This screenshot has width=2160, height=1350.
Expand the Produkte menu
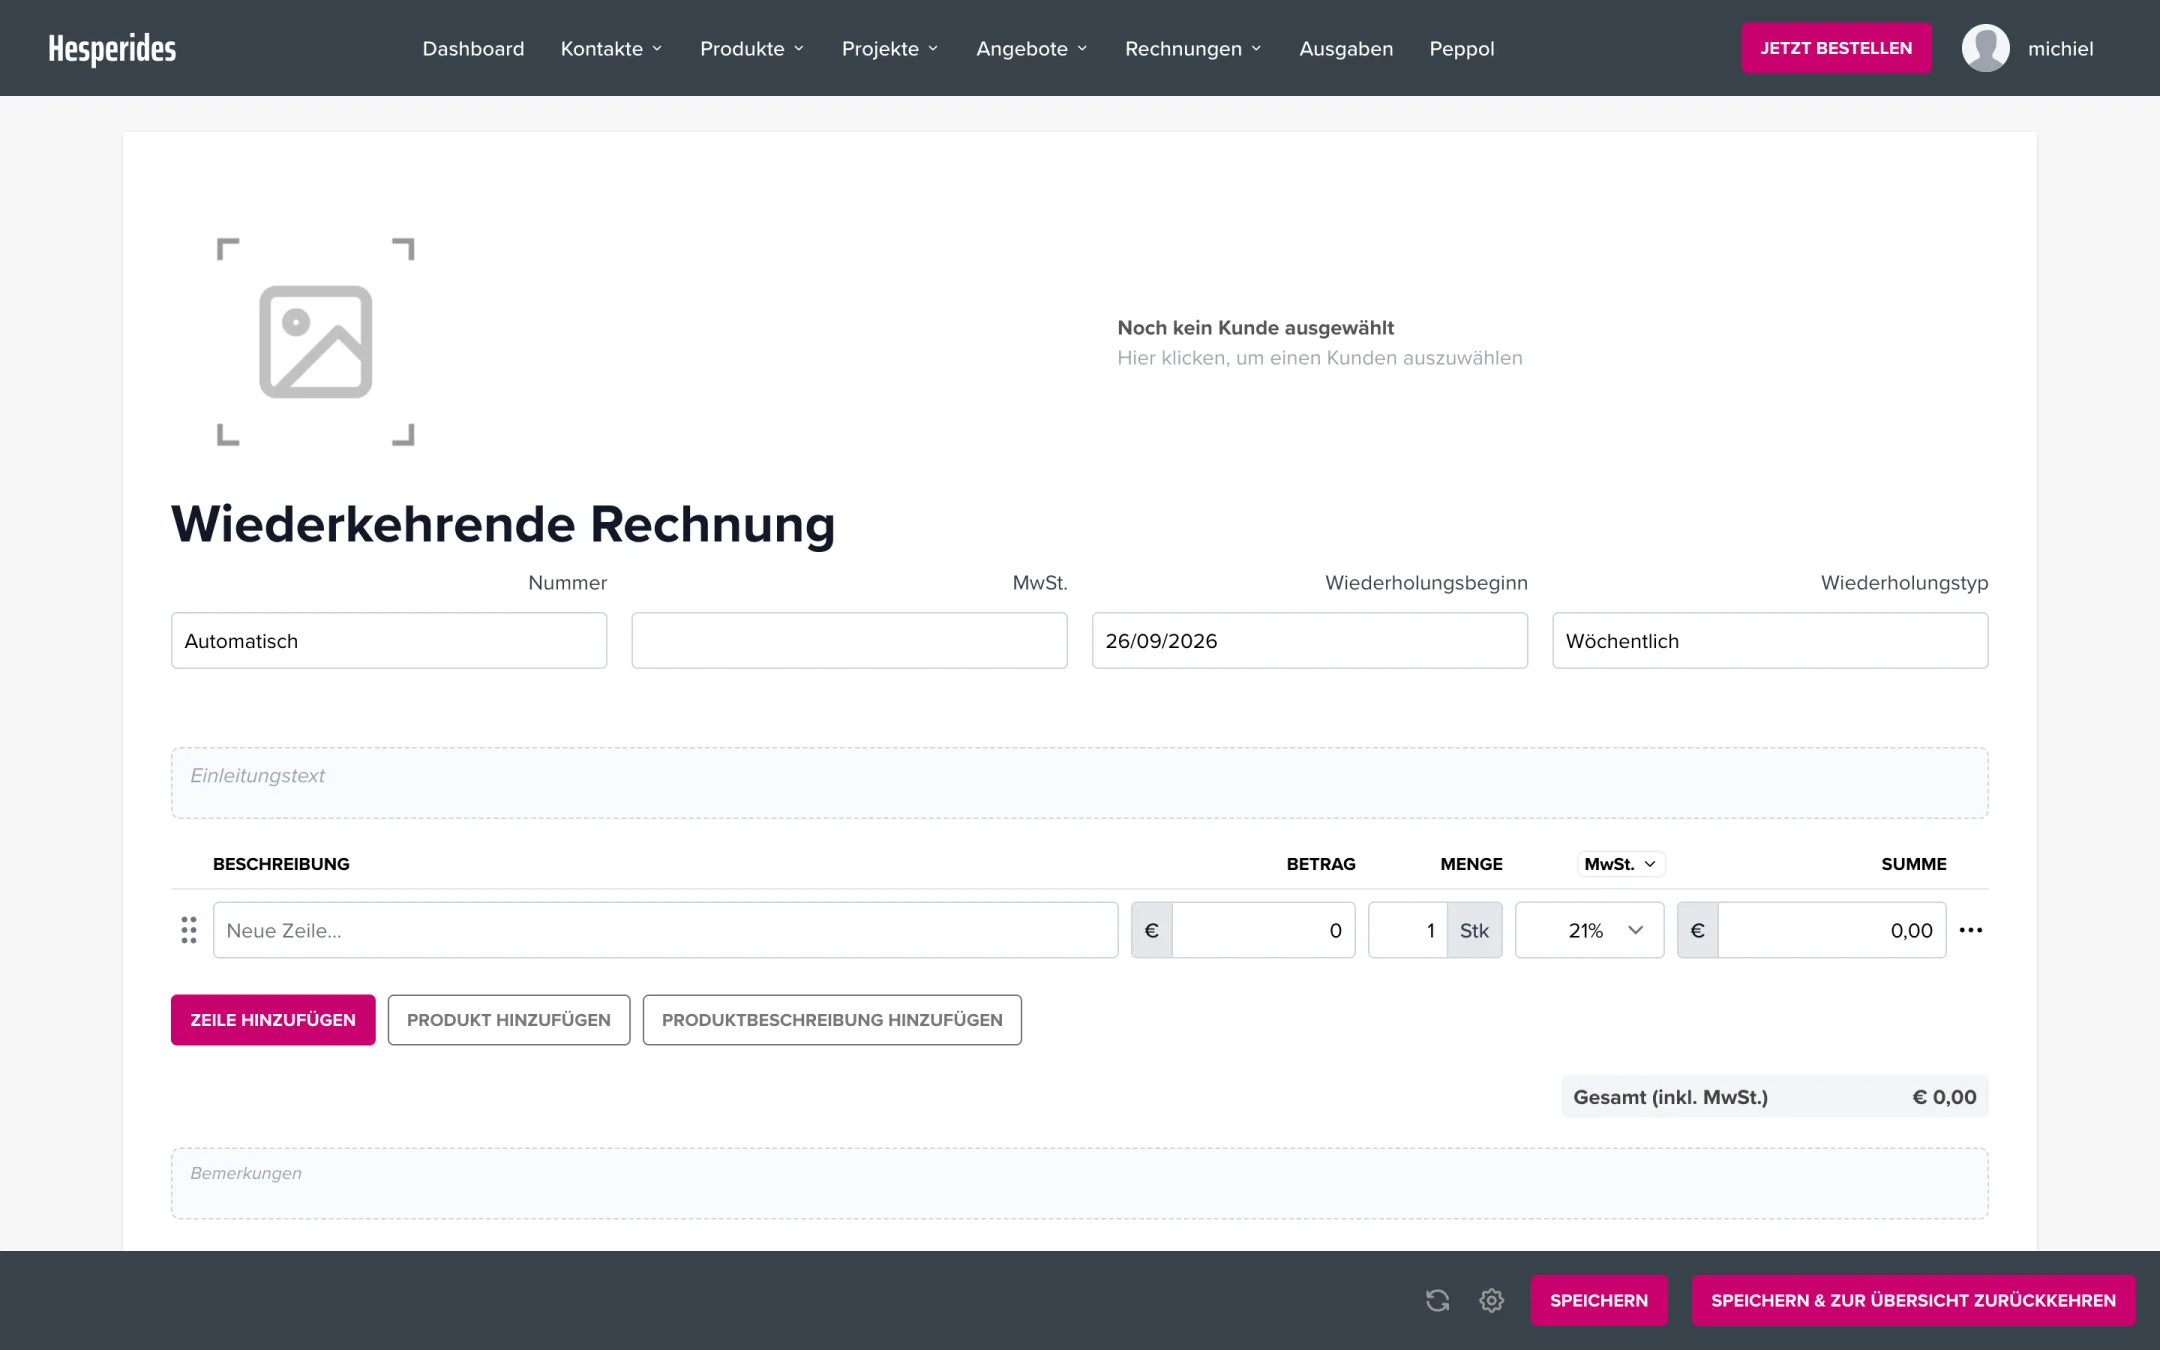pyautogui.click(x=752, y=48)
